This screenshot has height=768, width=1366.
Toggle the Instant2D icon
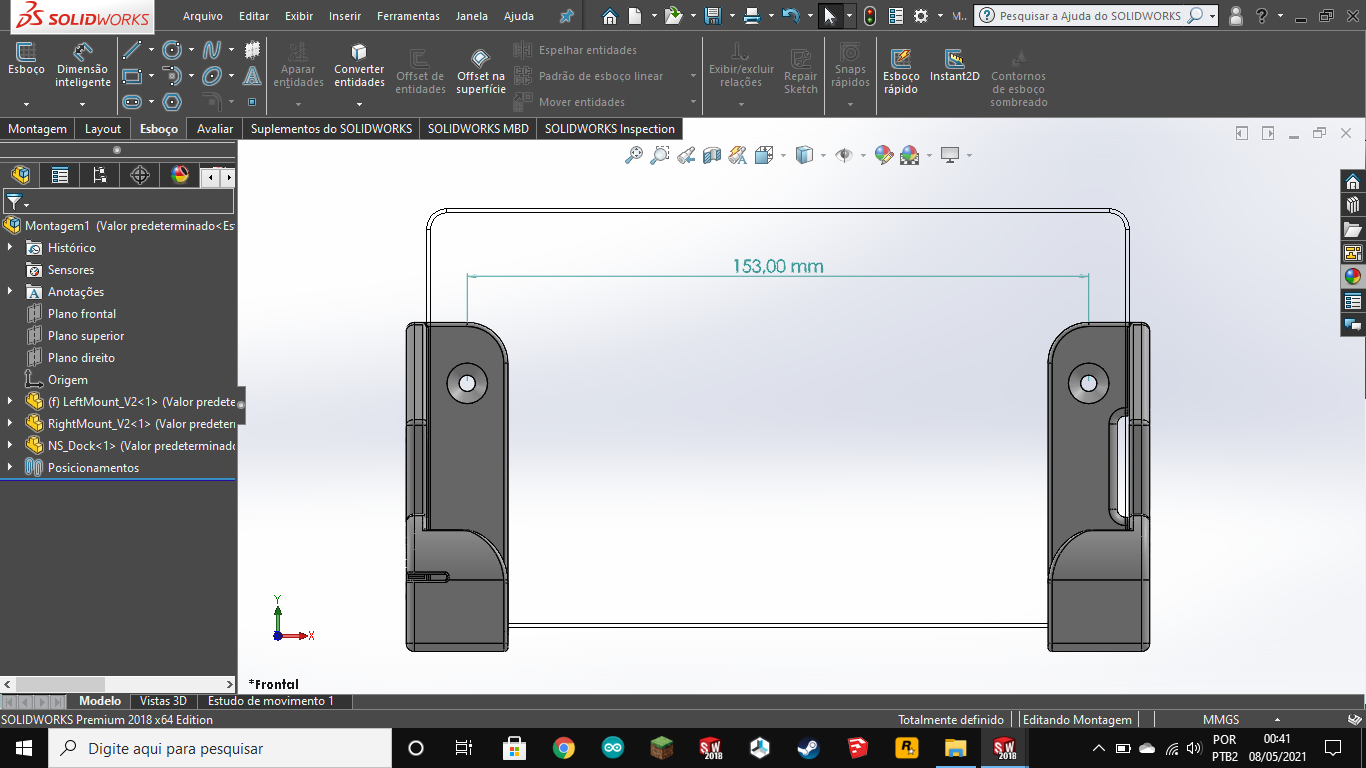tap(954, 65)
